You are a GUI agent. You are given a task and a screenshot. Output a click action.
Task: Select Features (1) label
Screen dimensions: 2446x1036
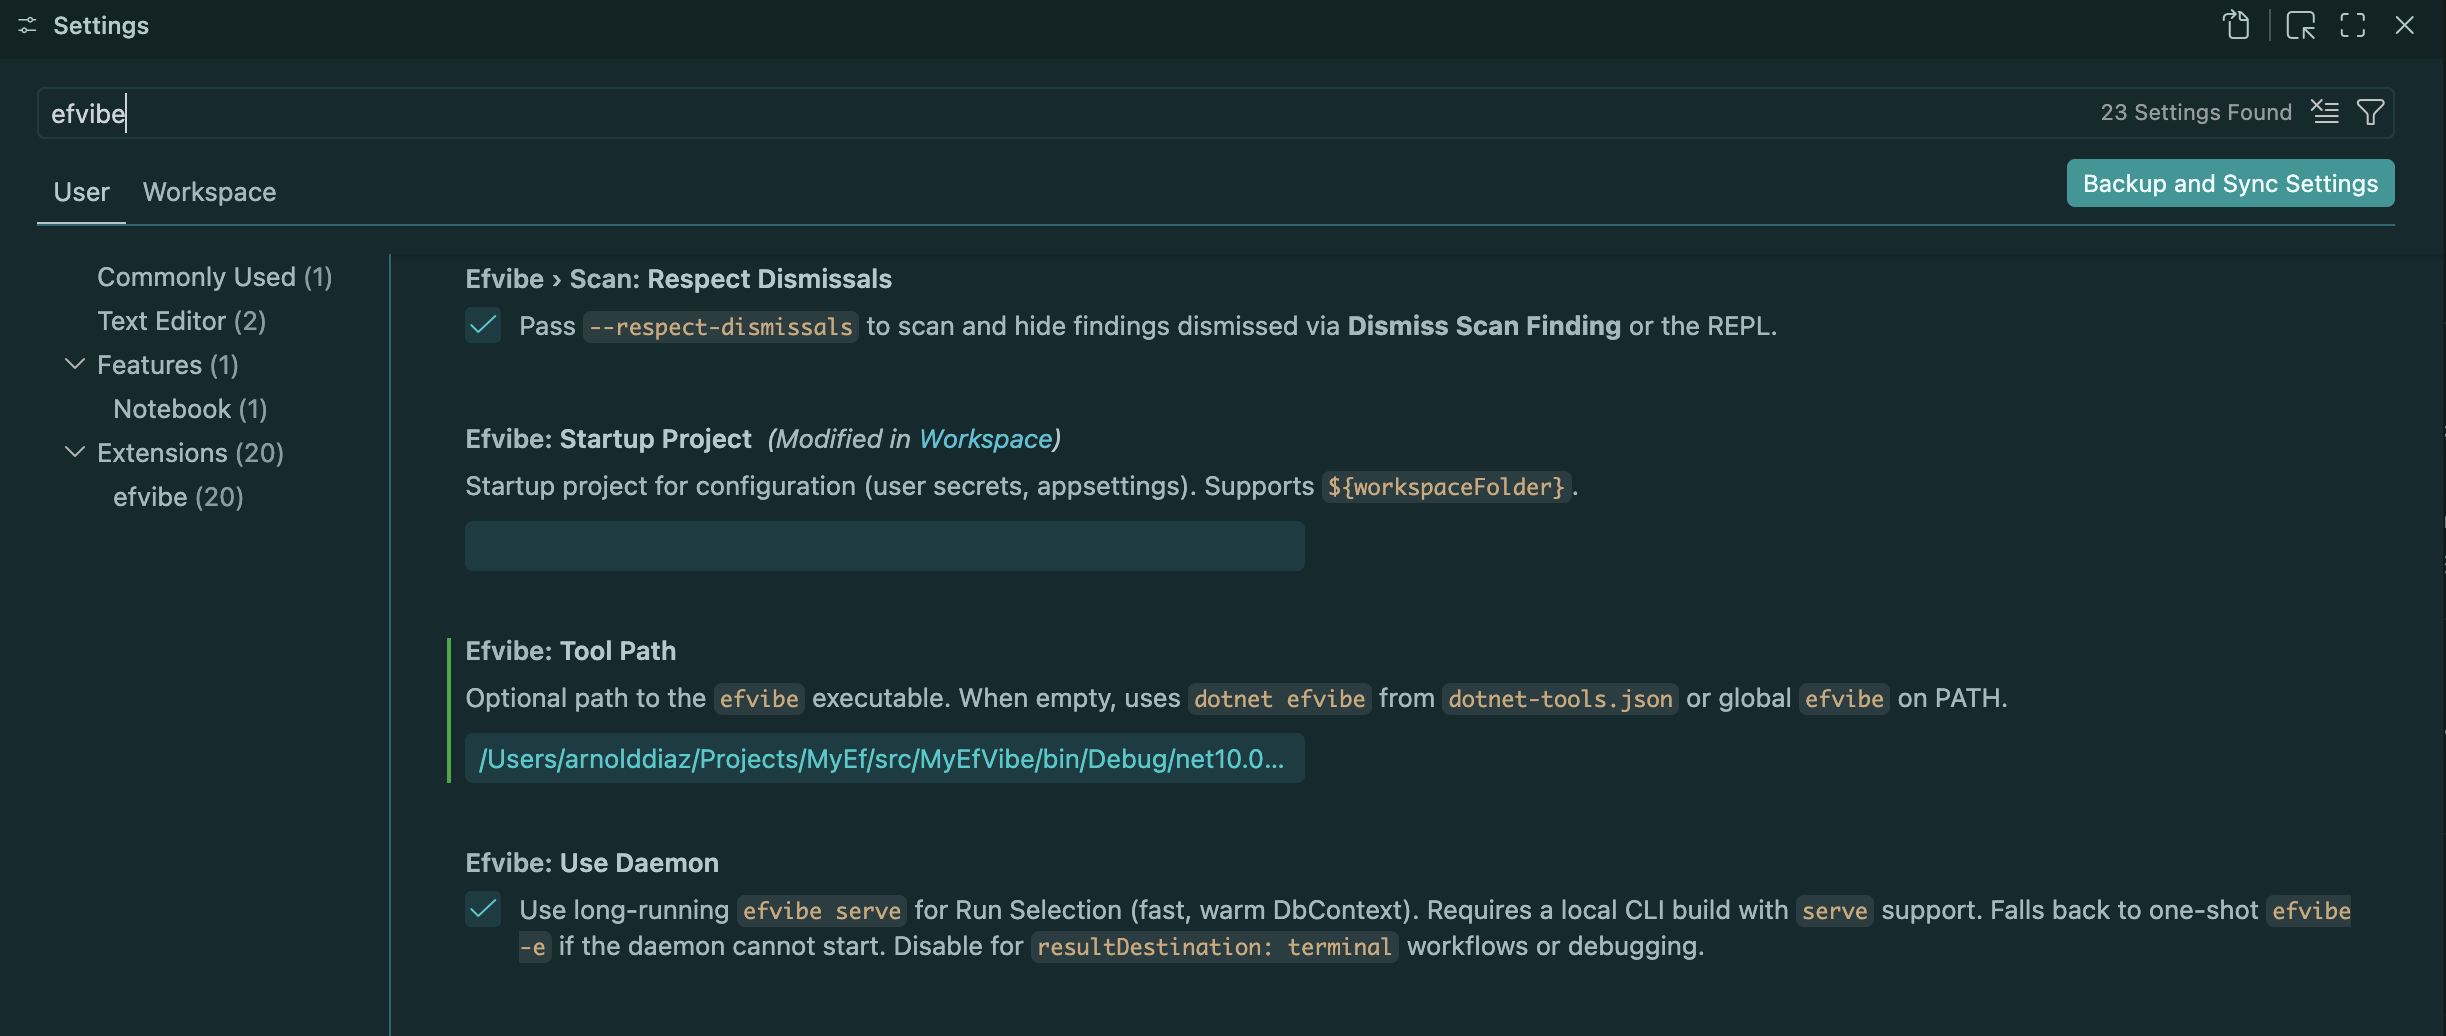tap(167, 365)
